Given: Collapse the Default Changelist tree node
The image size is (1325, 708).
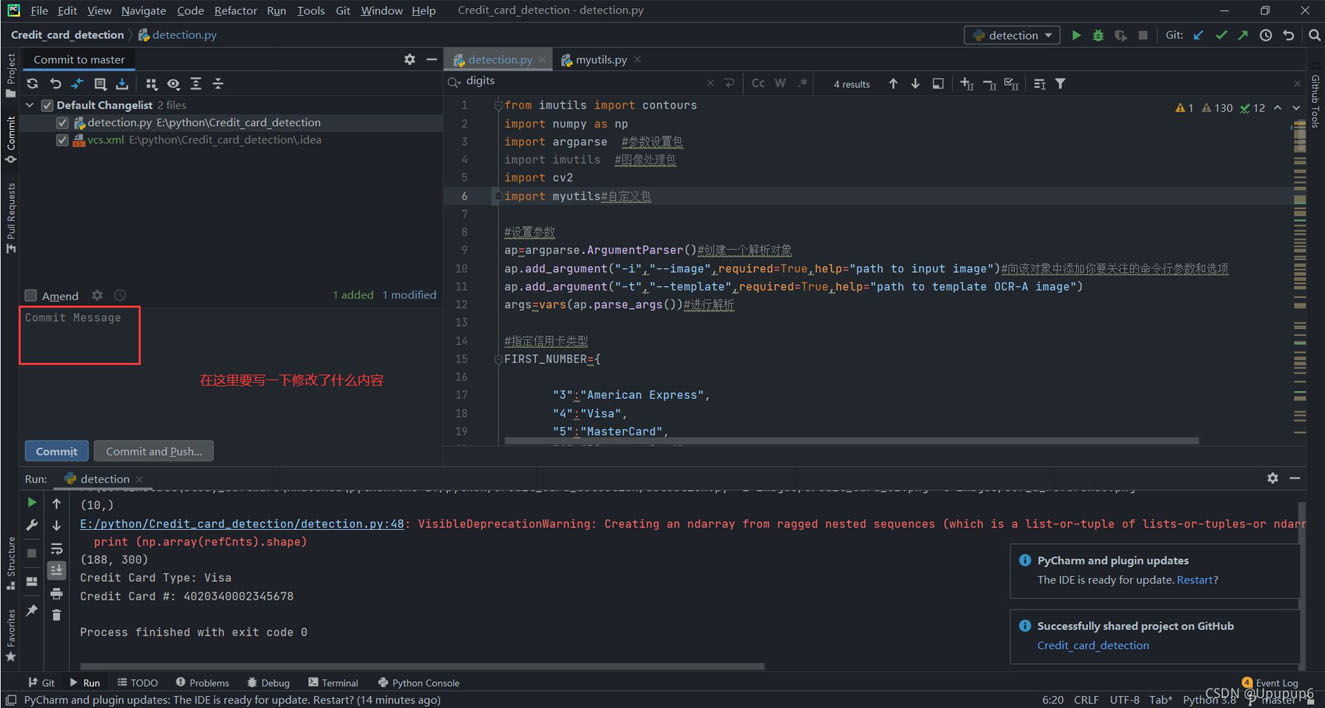Looking at the screenshot, I should tap(30, 105).
